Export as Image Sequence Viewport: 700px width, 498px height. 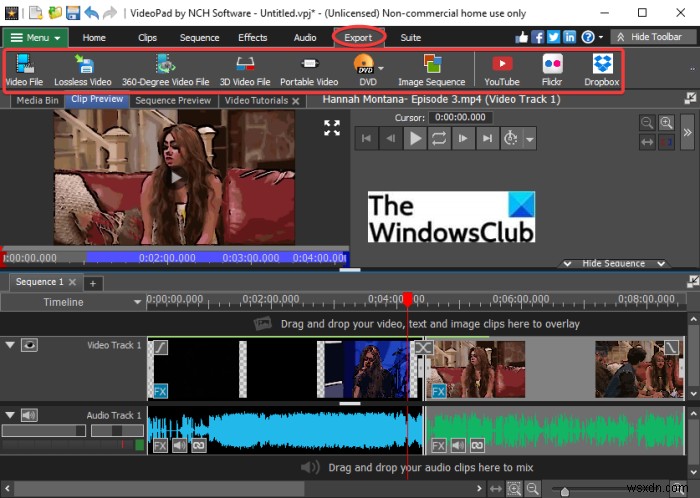(432, 70)
